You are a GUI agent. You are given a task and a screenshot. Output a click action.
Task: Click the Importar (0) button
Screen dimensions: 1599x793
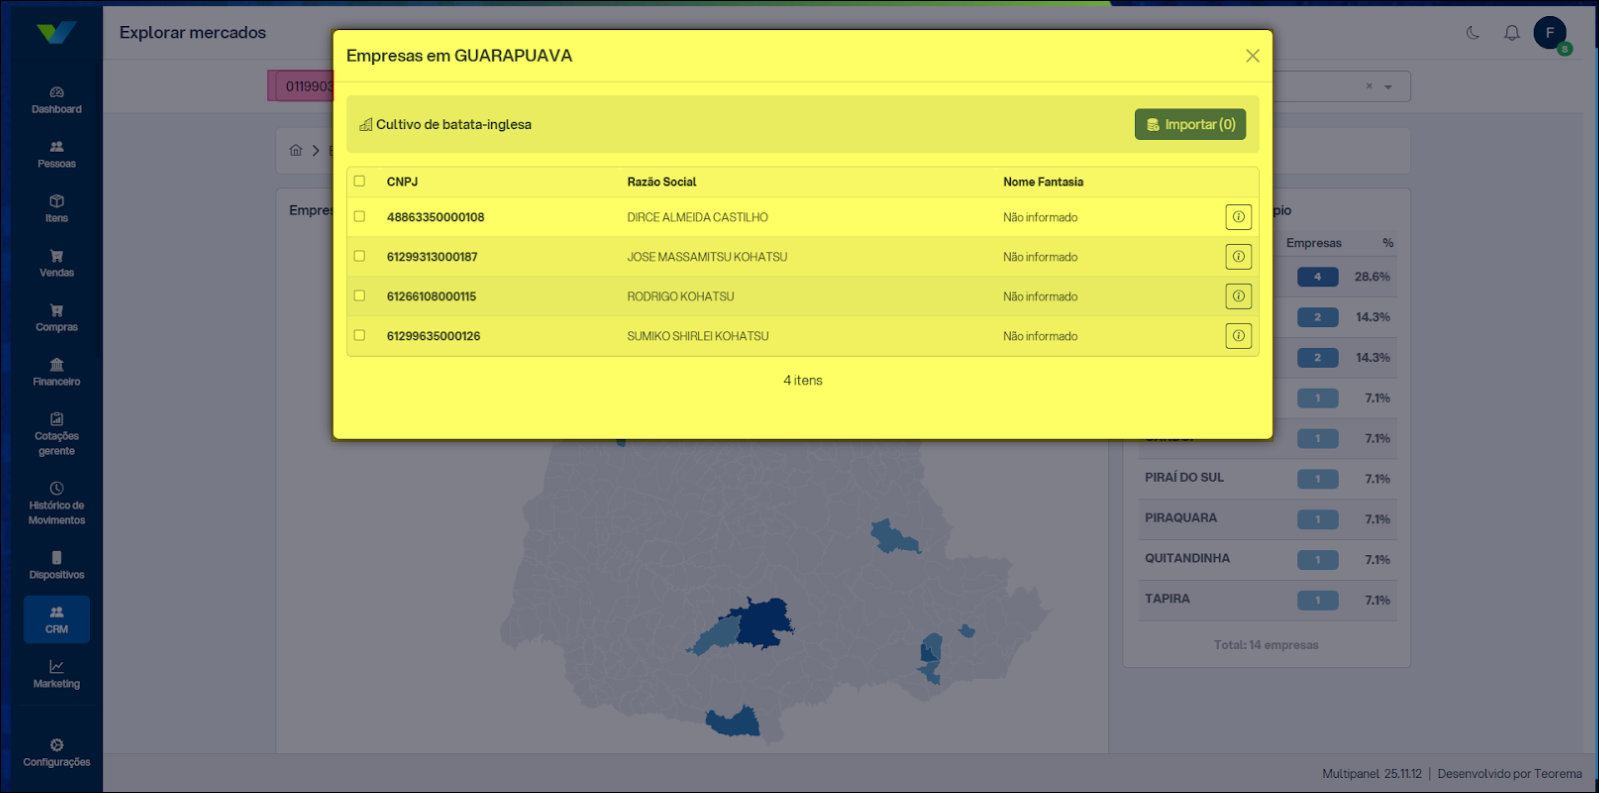click(x=1190, y=125)
